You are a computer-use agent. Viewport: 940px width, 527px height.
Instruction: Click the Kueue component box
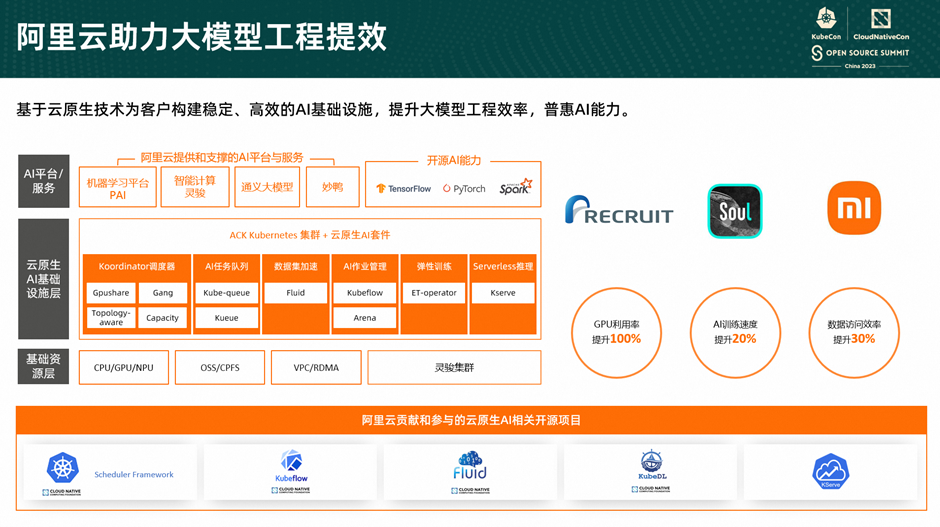227,318
